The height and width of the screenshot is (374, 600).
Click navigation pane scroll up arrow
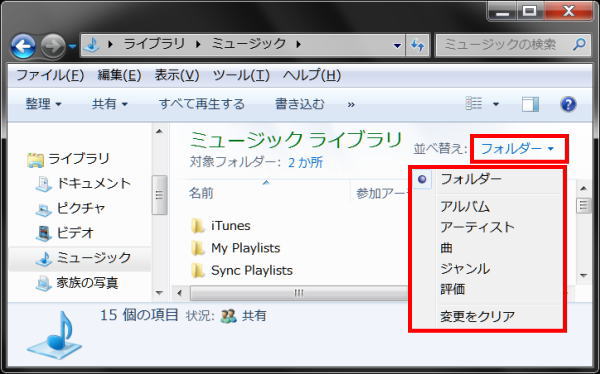click(x=159, y=132)
